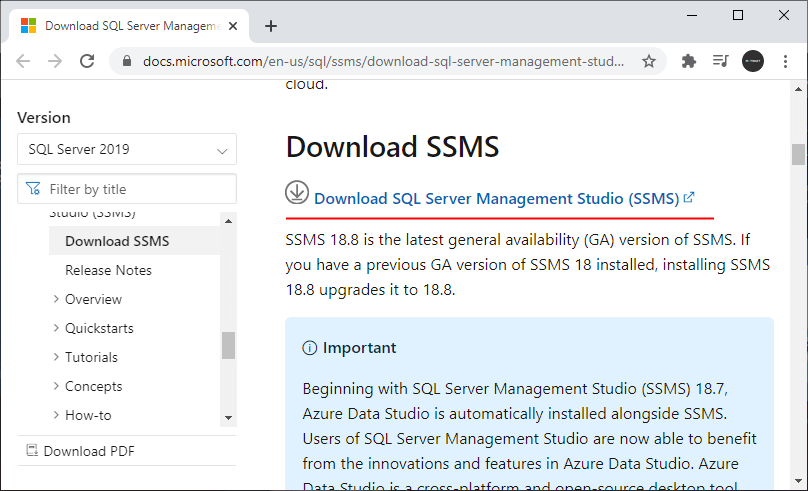The width and height of the screenshot is (808, 491).
Task: Select Release Notes in the sidebar
Action: pyautogui.click(x=108, y=270)
